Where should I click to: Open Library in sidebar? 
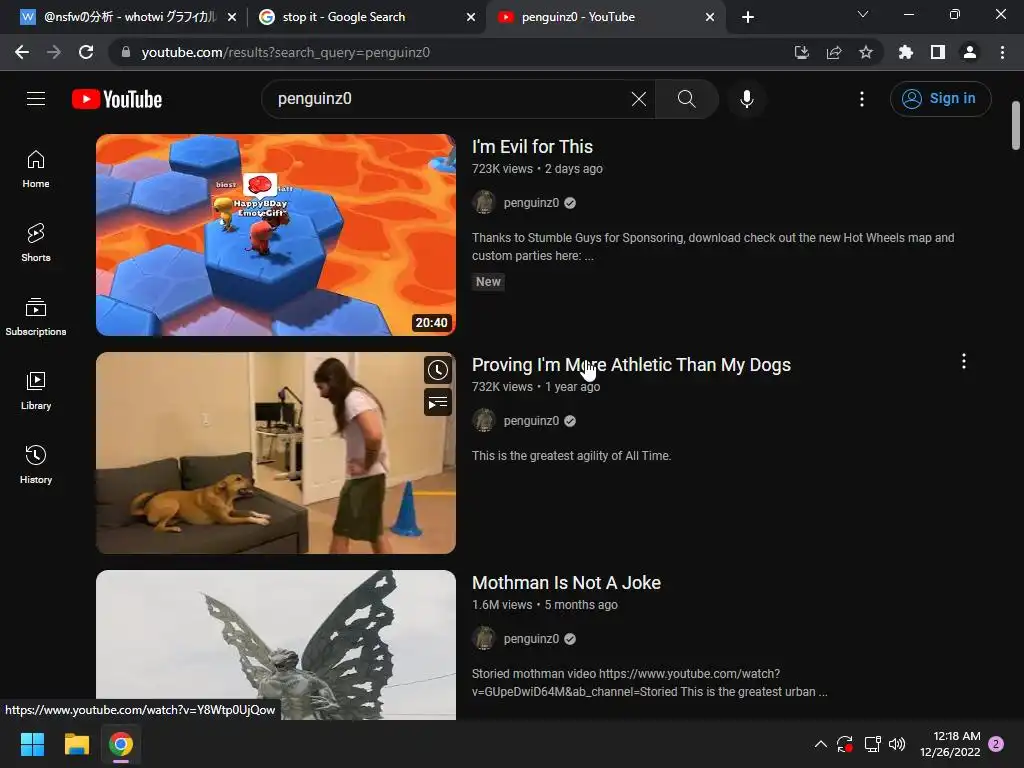pos(36,391)
